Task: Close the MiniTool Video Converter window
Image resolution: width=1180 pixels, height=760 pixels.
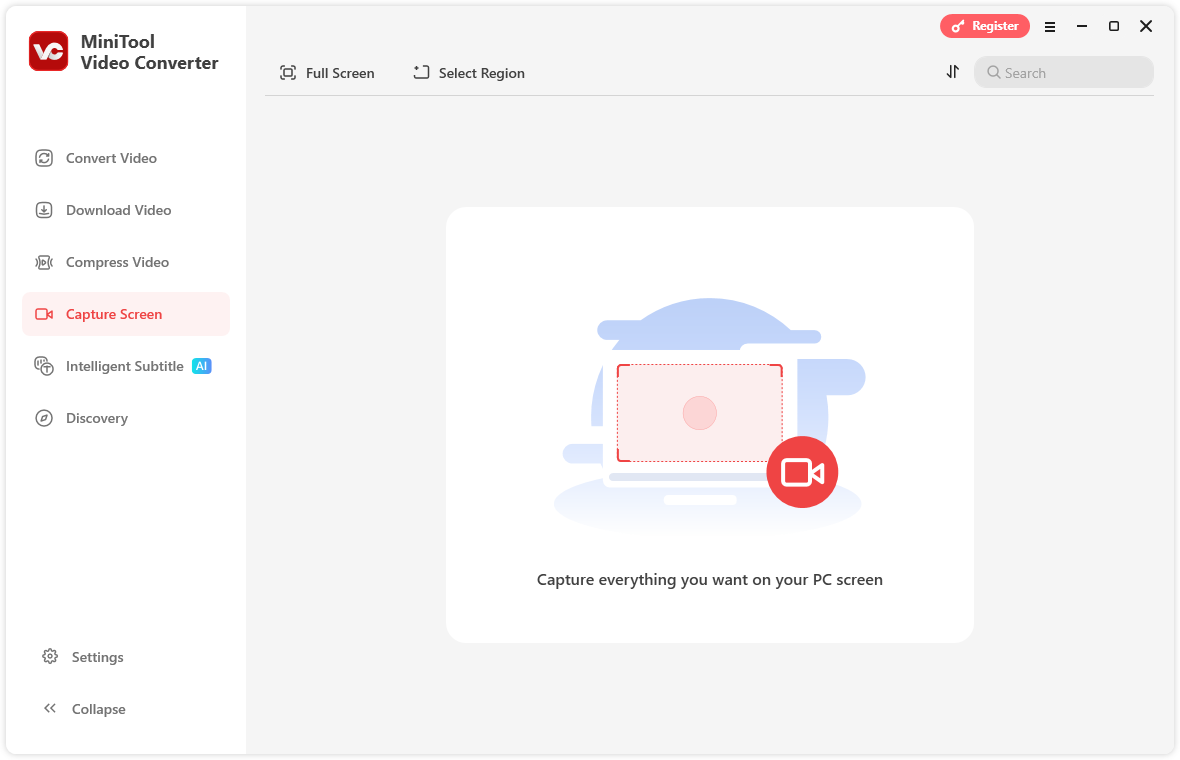Action: [1146, 26]
